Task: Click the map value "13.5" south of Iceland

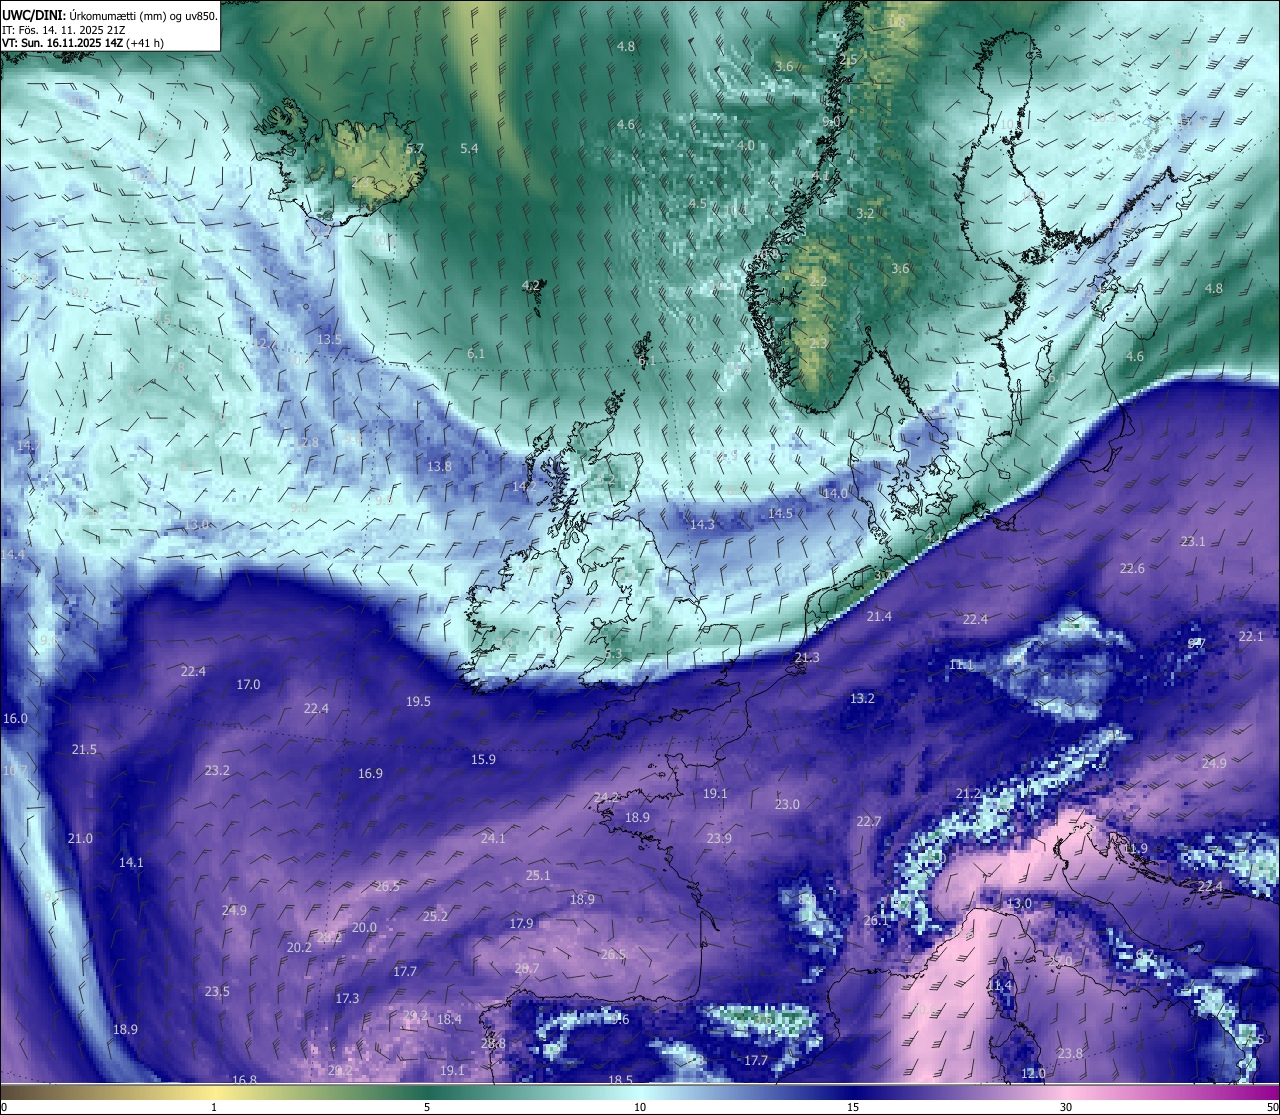Action: [329, 339]
